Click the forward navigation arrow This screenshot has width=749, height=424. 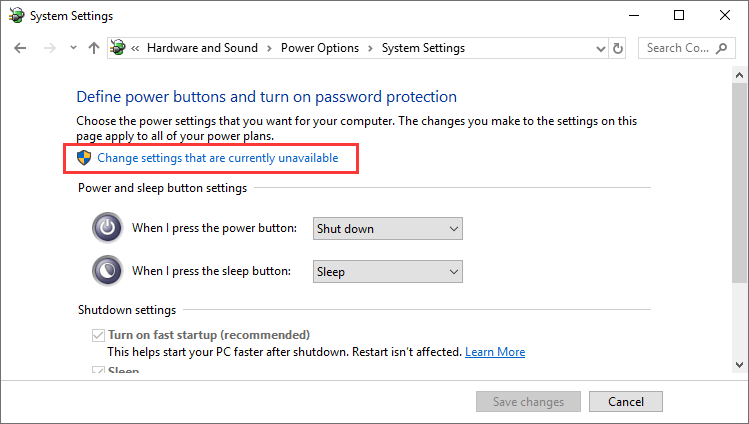[50, 48]
